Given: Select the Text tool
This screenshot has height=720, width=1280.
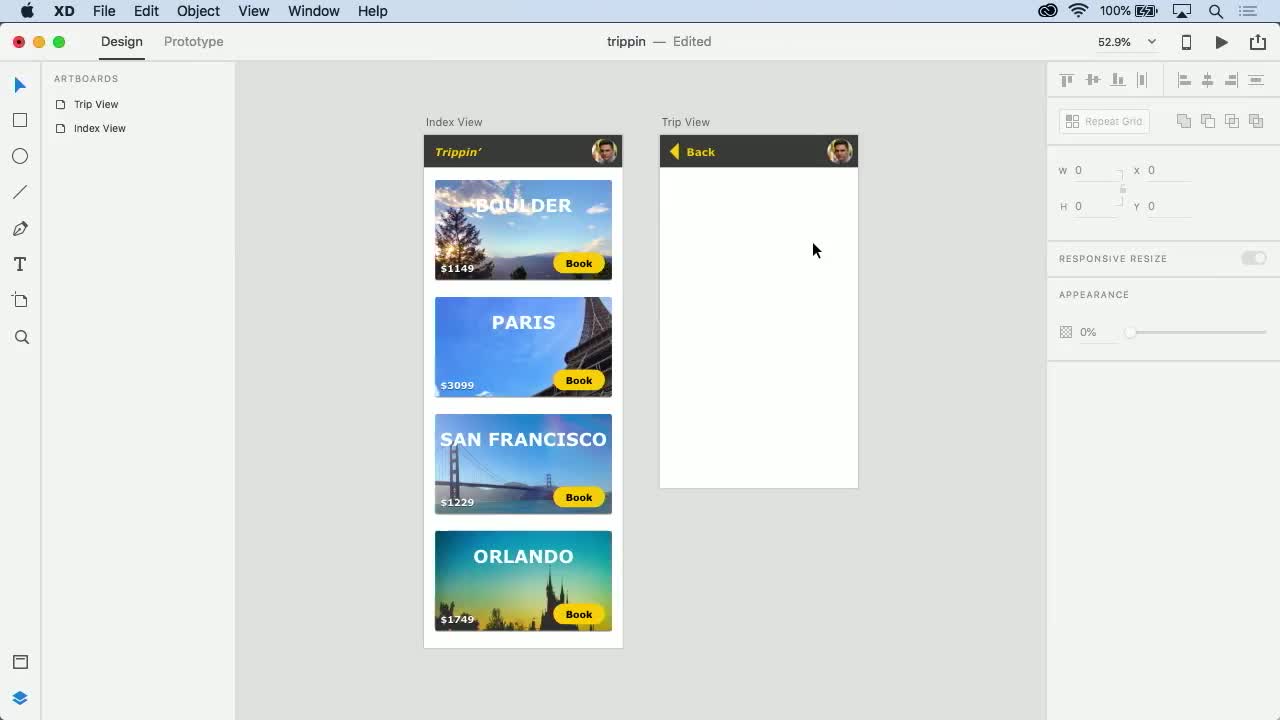Looking at the screenshot, I should 20,265.
